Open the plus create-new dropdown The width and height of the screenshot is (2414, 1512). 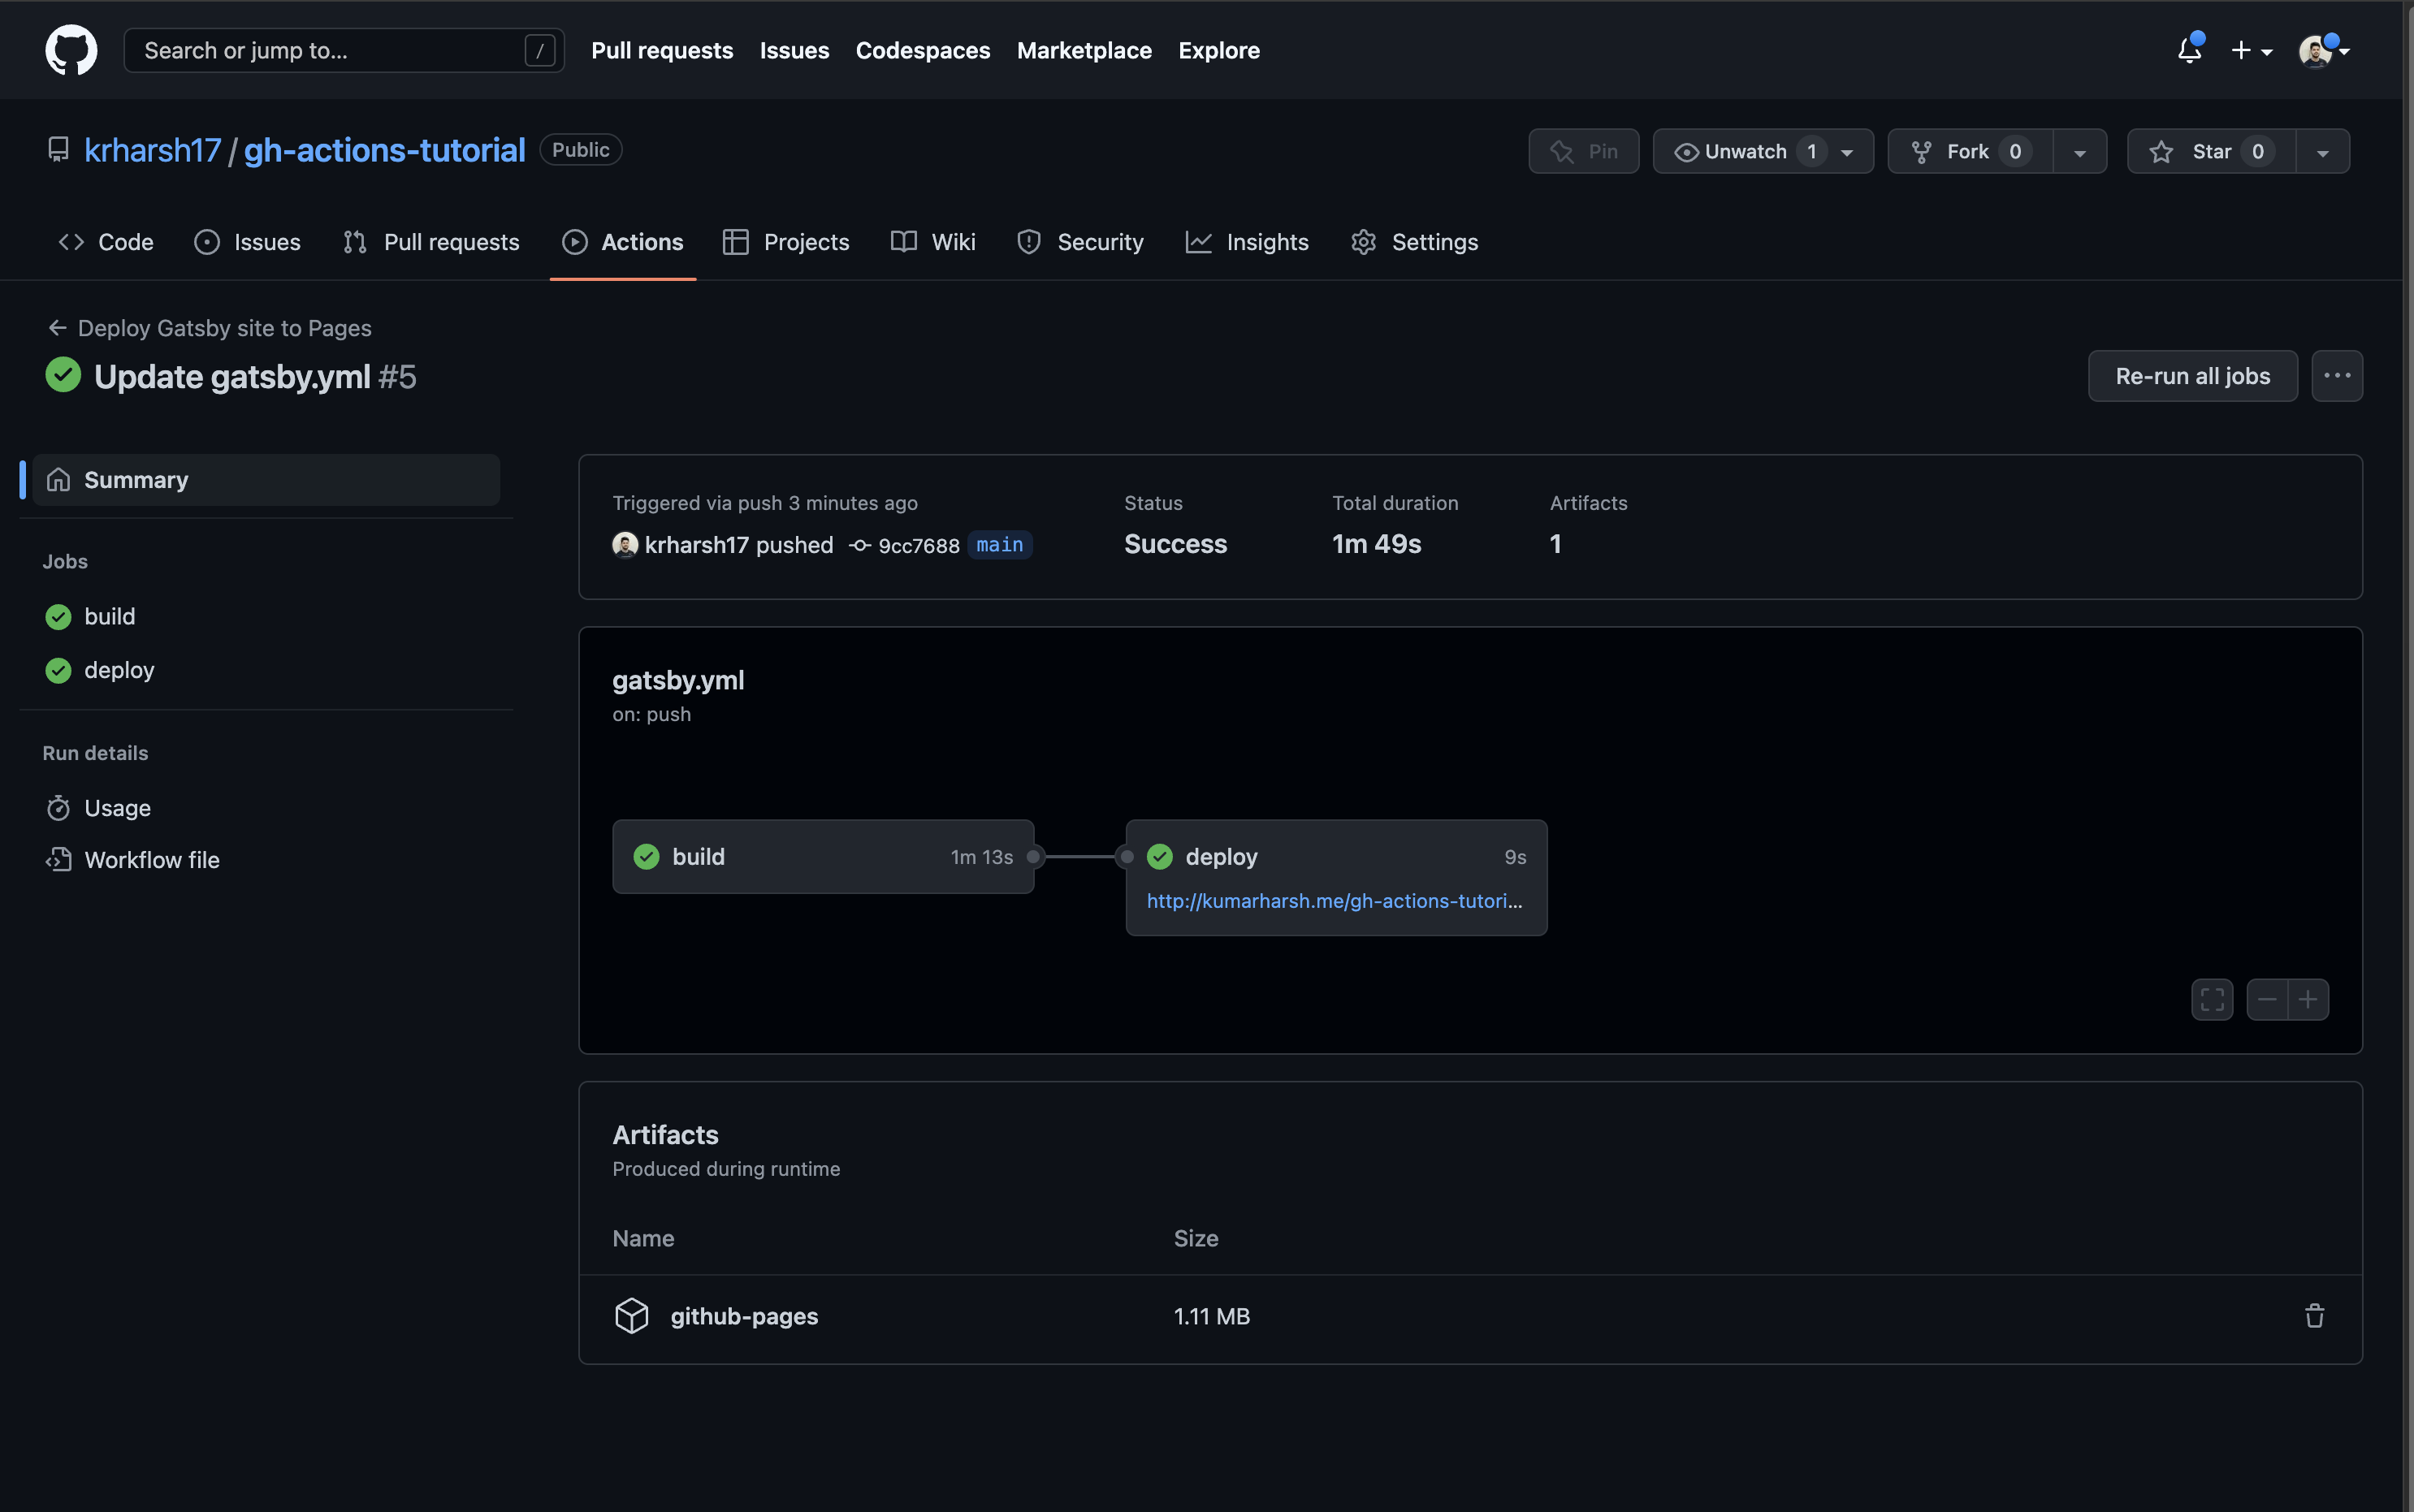pos(2251,50)
